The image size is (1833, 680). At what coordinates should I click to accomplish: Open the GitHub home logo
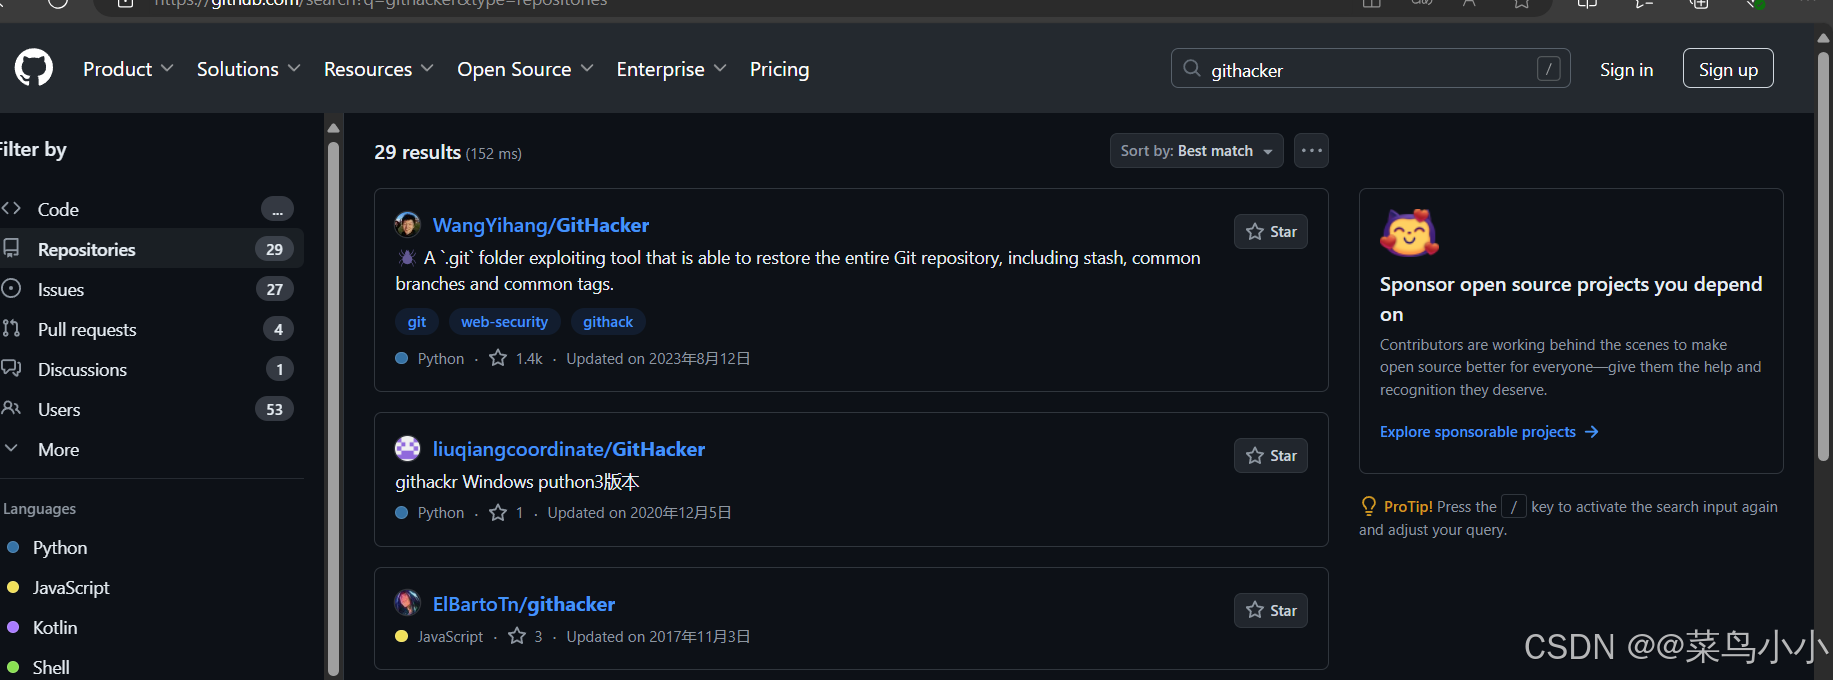[x=34, y=68]
